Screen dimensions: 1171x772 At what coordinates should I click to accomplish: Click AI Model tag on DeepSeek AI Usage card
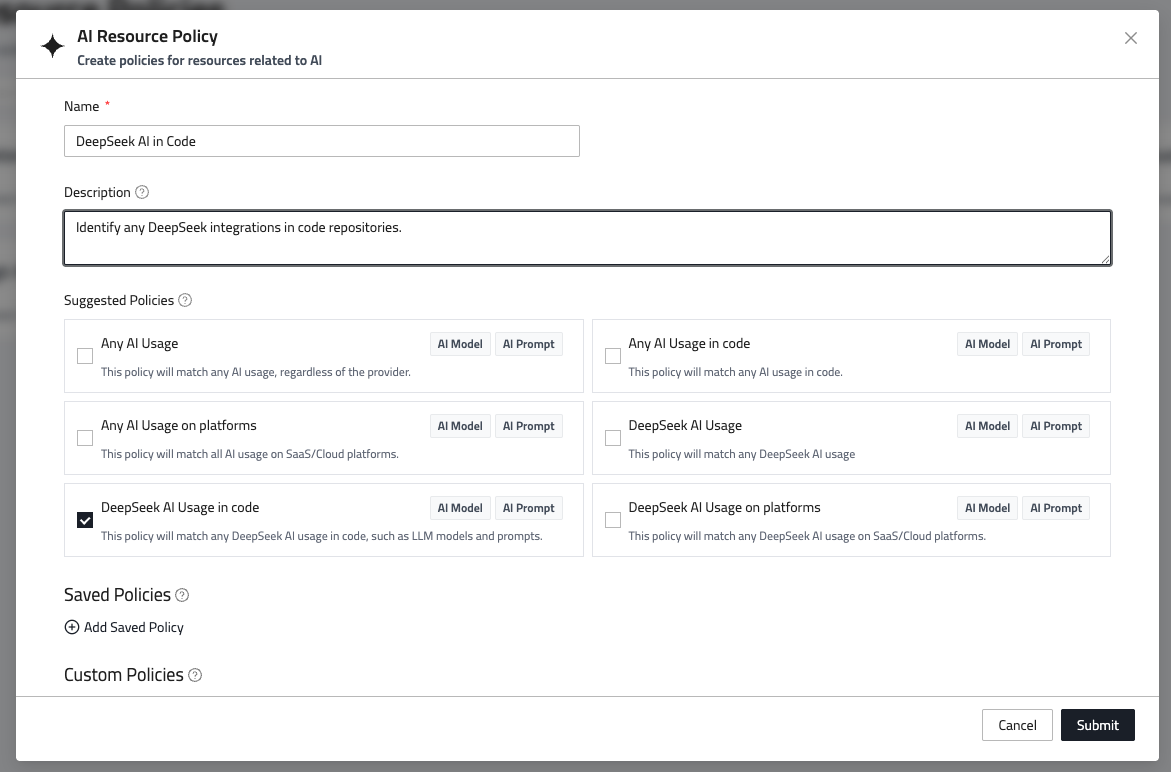[x=987, y=426]
